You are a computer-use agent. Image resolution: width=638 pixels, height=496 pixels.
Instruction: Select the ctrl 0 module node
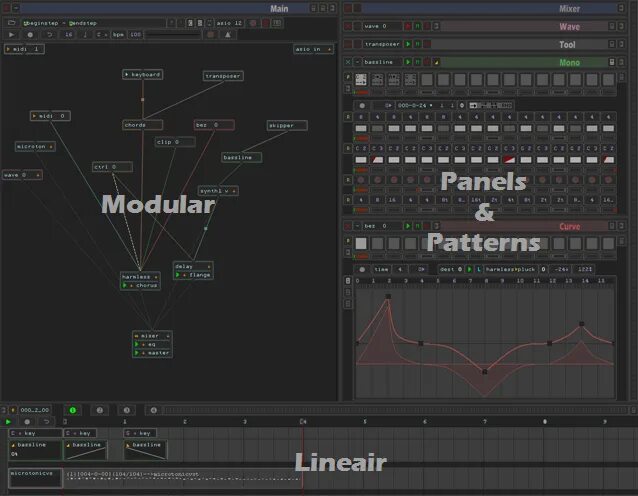click(x=112, y=167)
